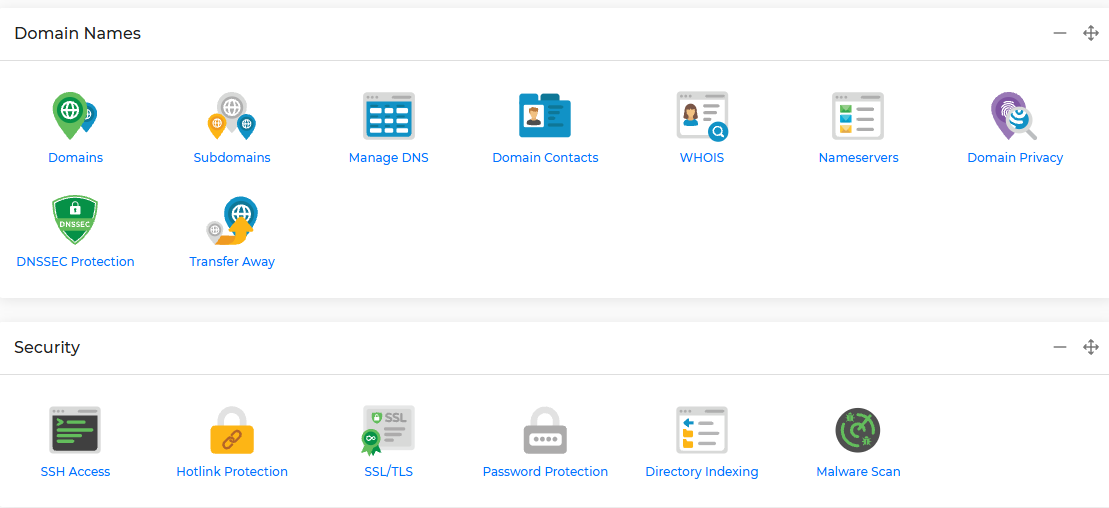1109x508 pixels.
Task: Open the SSH Access terminal icon
Action: (x=75, y=429)
